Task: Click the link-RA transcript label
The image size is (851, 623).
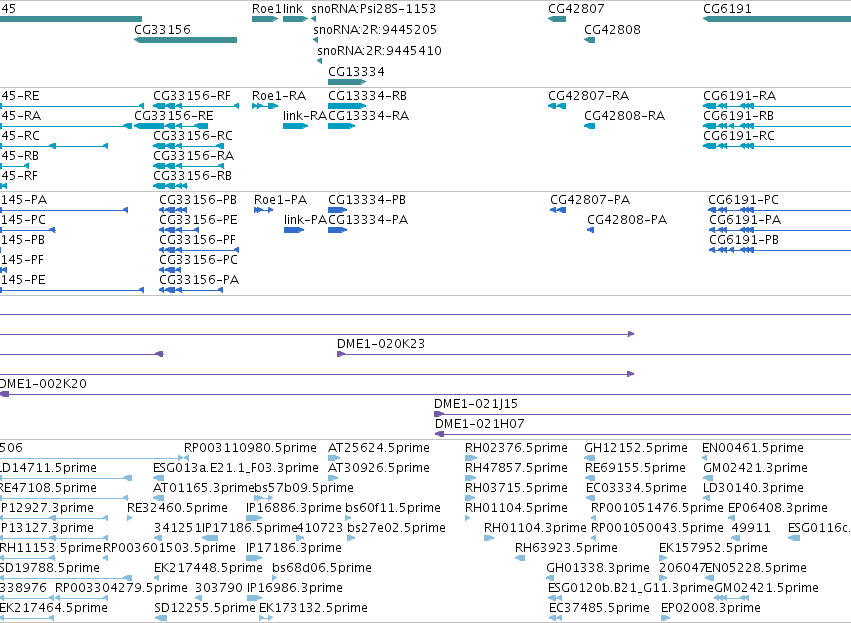Action: (304, 116)
